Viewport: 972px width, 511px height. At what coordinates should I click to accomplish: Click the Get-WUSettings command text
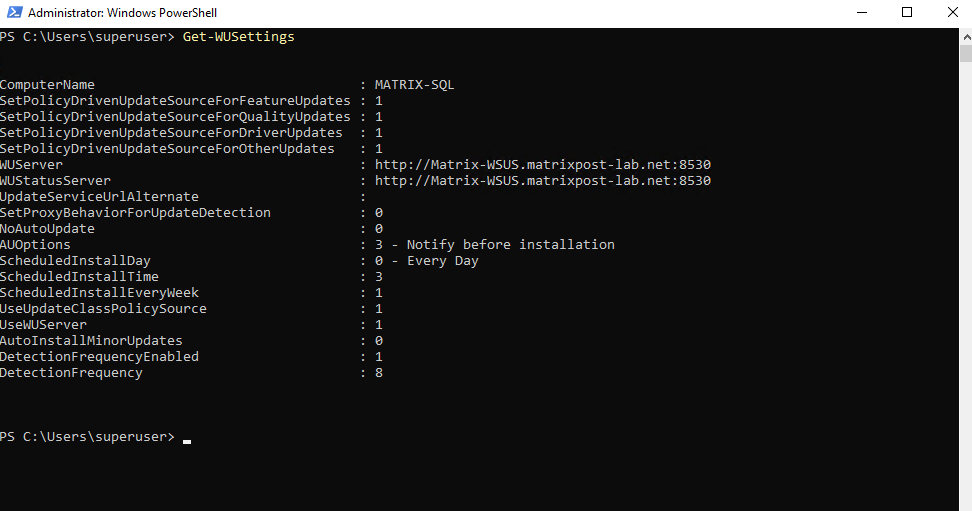pos(238,37)
